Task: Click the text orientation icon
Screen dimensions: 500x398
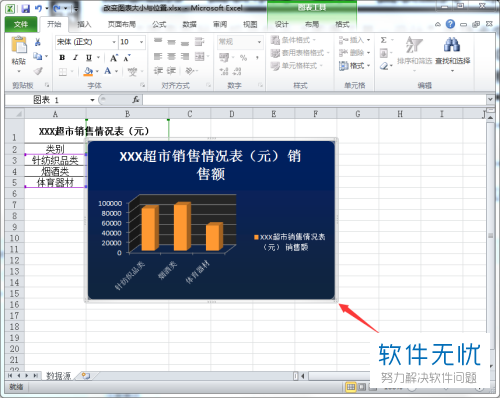Action: (x=190, y=71)
